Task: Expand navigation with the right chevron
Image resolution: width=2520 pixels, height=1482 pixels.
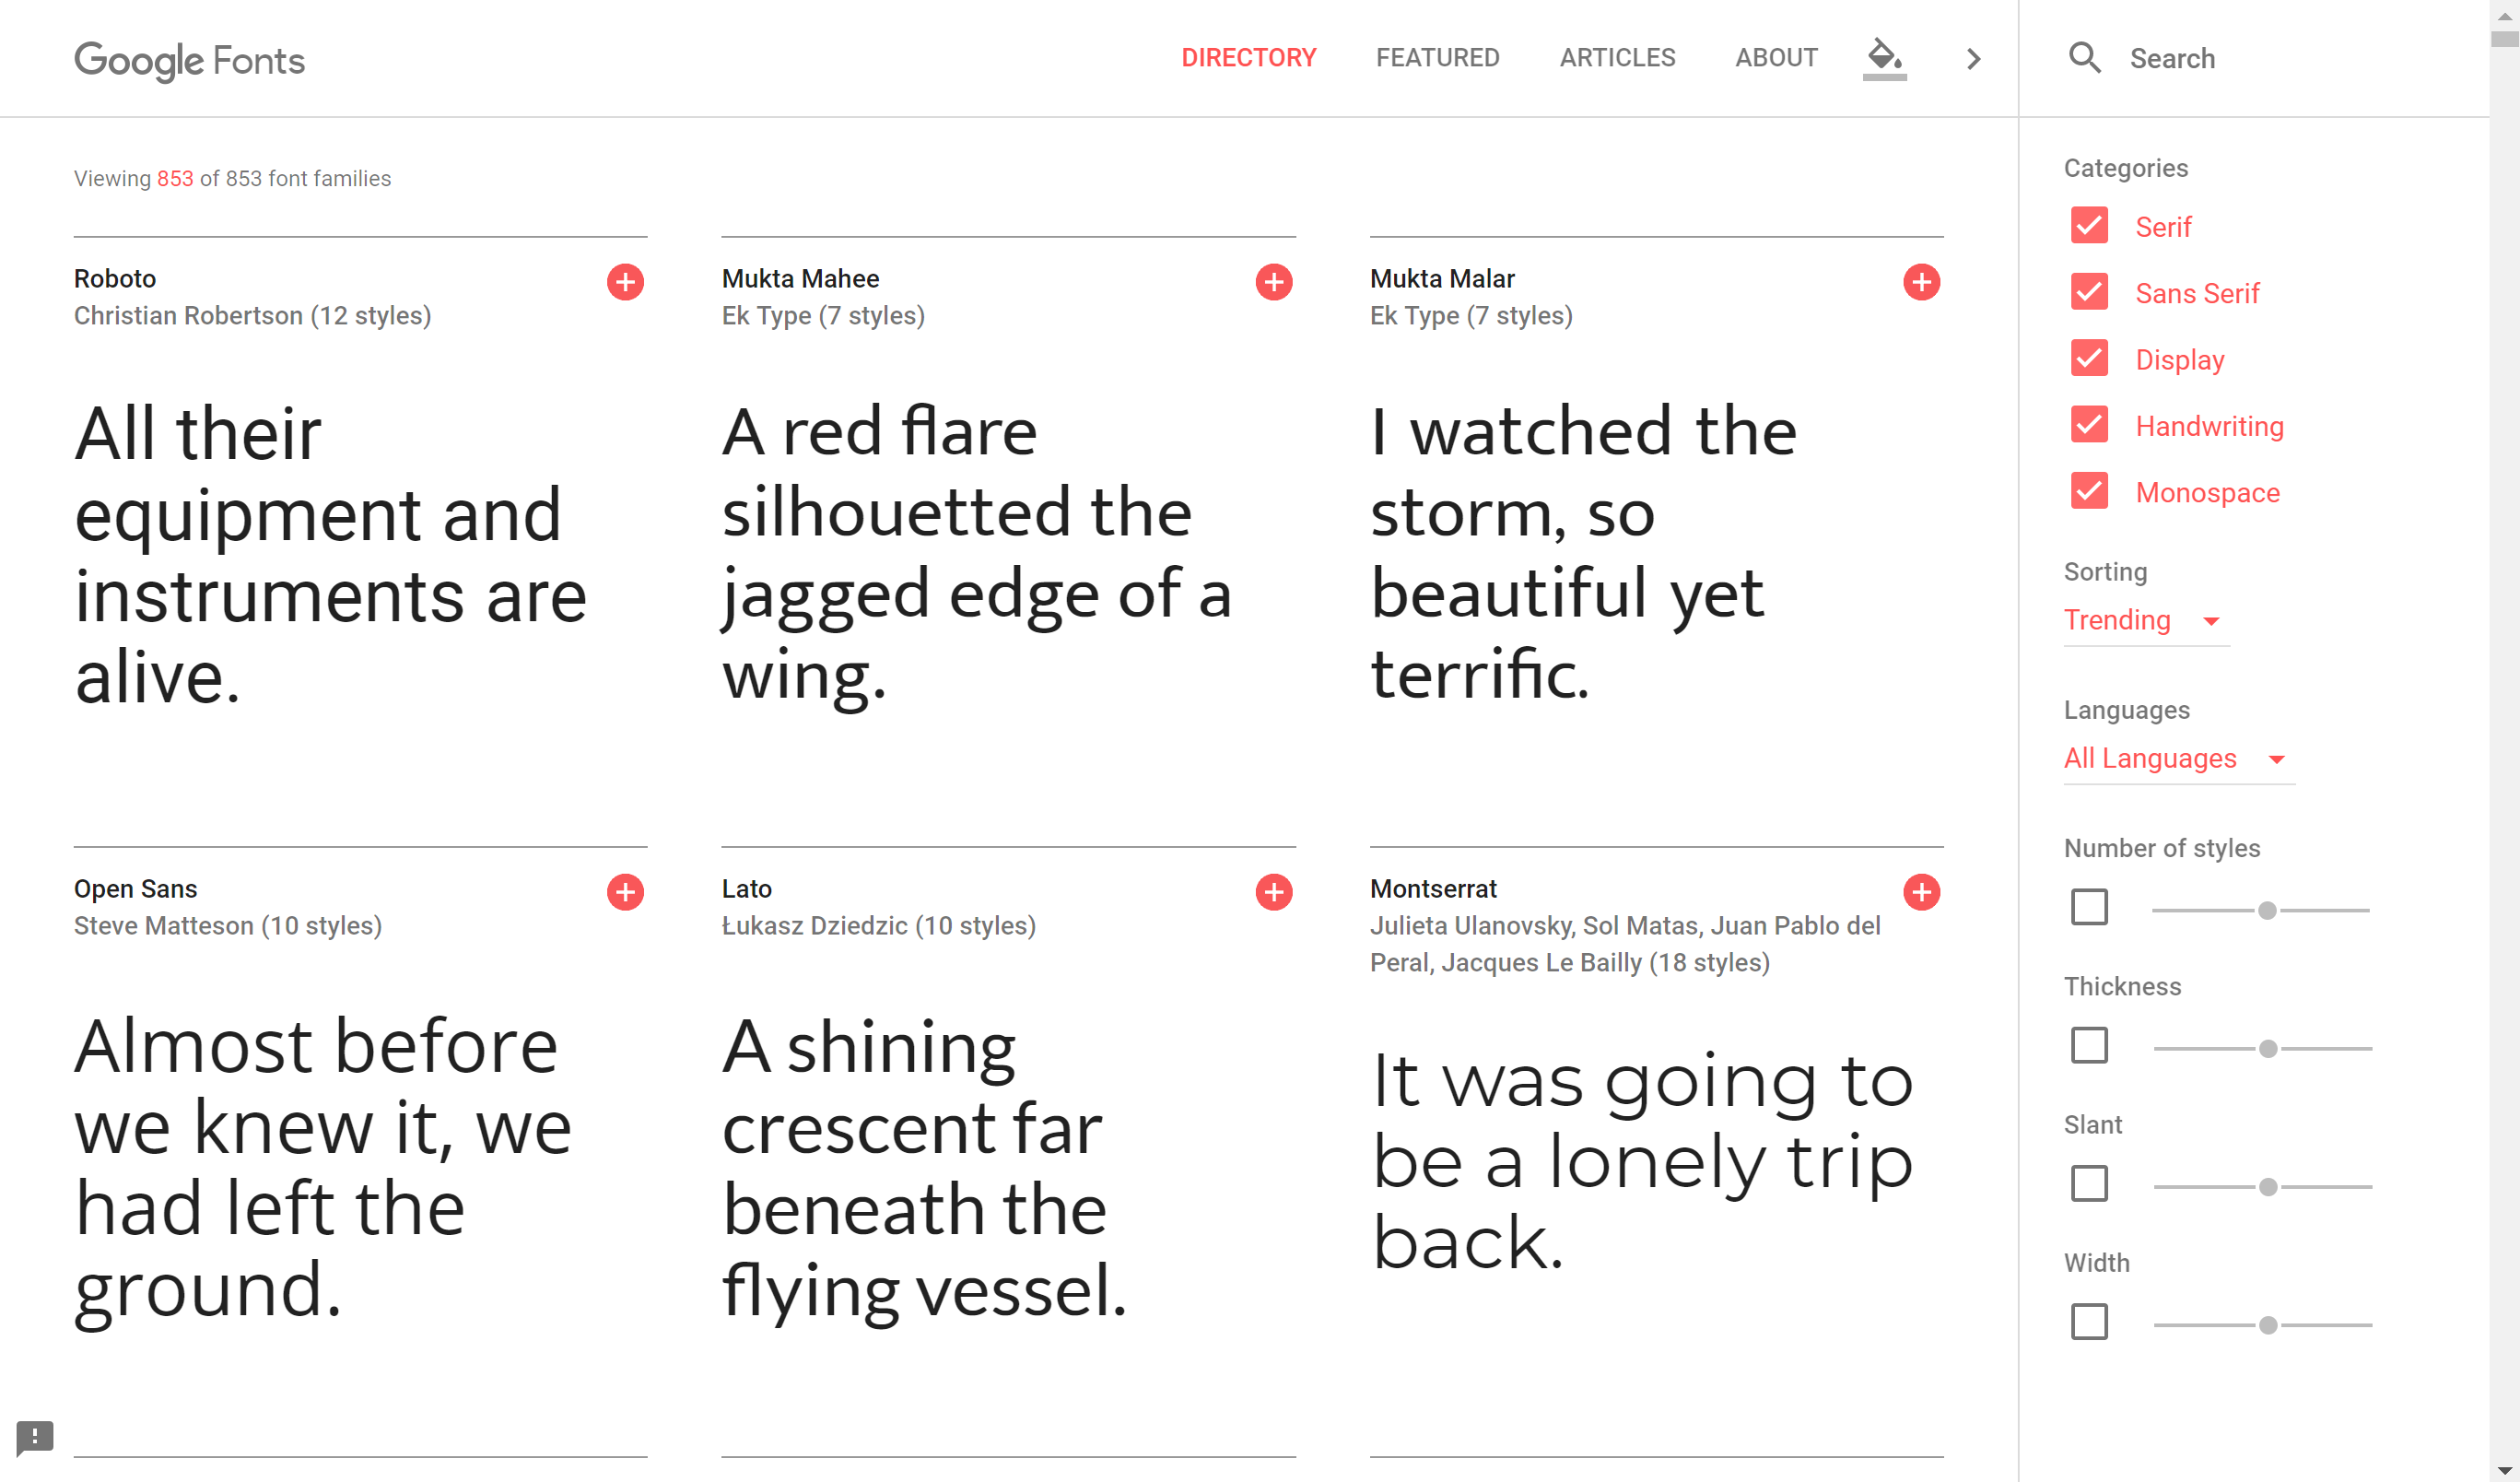Action: click(x=1973, y=59)
